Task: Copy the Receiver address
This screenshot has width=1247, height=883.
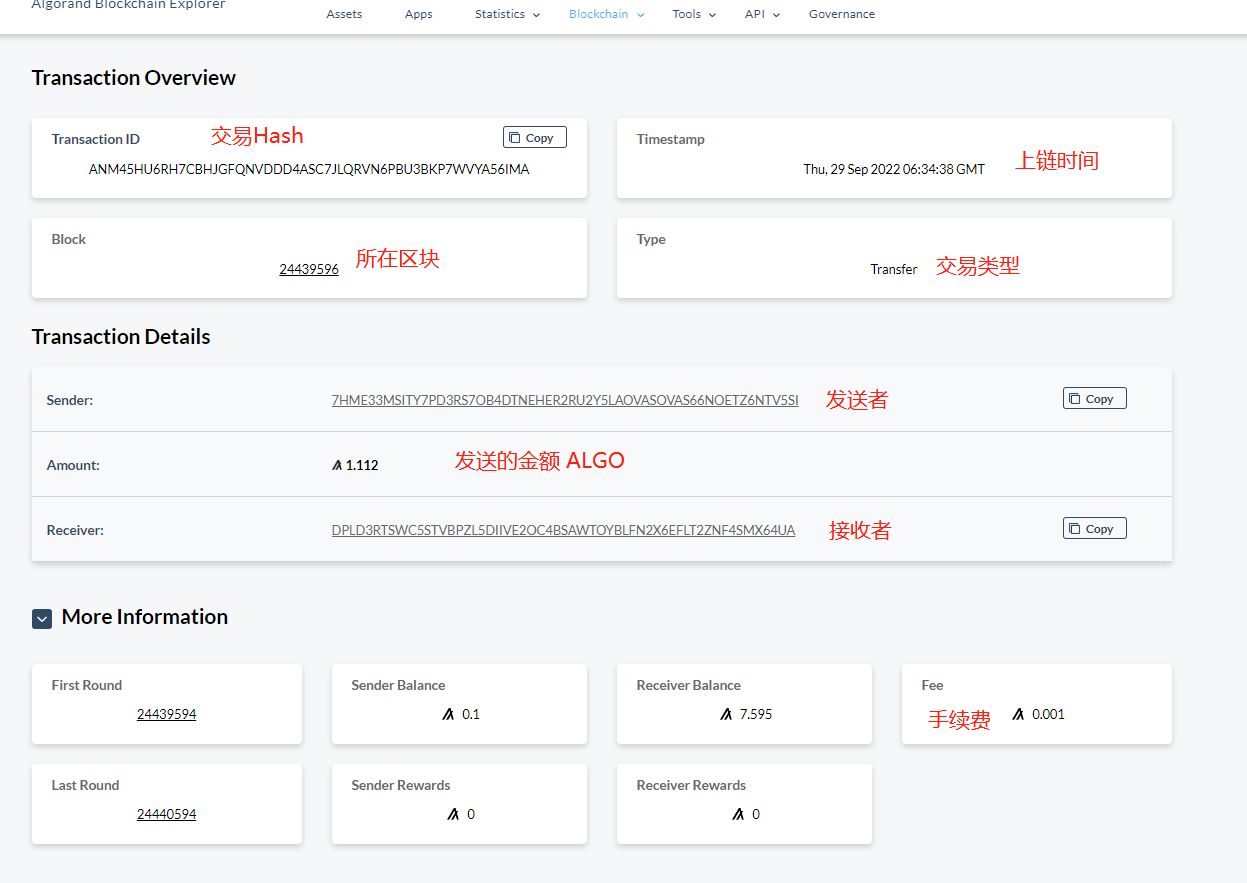Action: click(x=1095, y=528)
